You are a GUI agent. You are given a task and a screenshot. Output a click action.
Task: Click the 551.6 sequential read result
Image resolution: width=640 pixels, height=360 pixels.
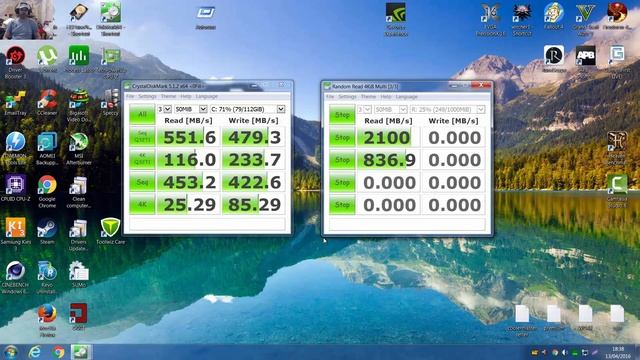188,137
